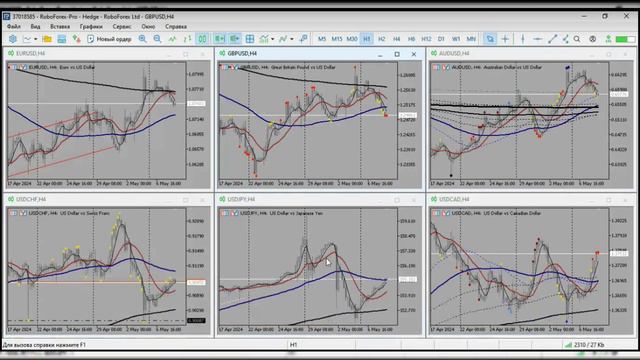Viewport: 640px width, 360px height.
Task: Click the green-red arrows icon in toolbar
Action: 76,39
